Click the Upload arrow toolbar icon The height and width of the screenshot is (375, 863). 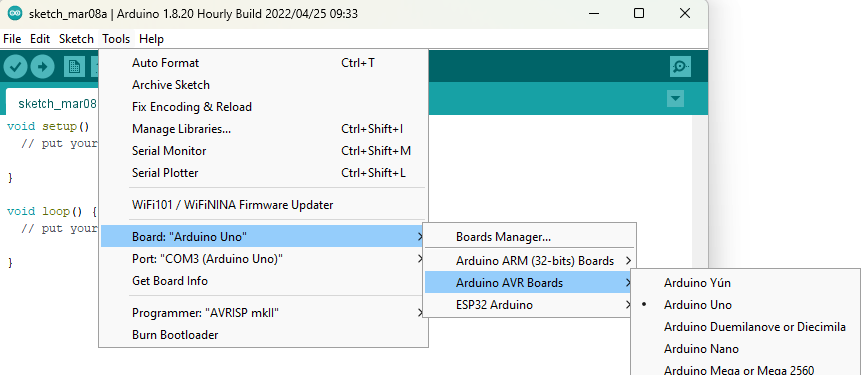coord(42,67)
